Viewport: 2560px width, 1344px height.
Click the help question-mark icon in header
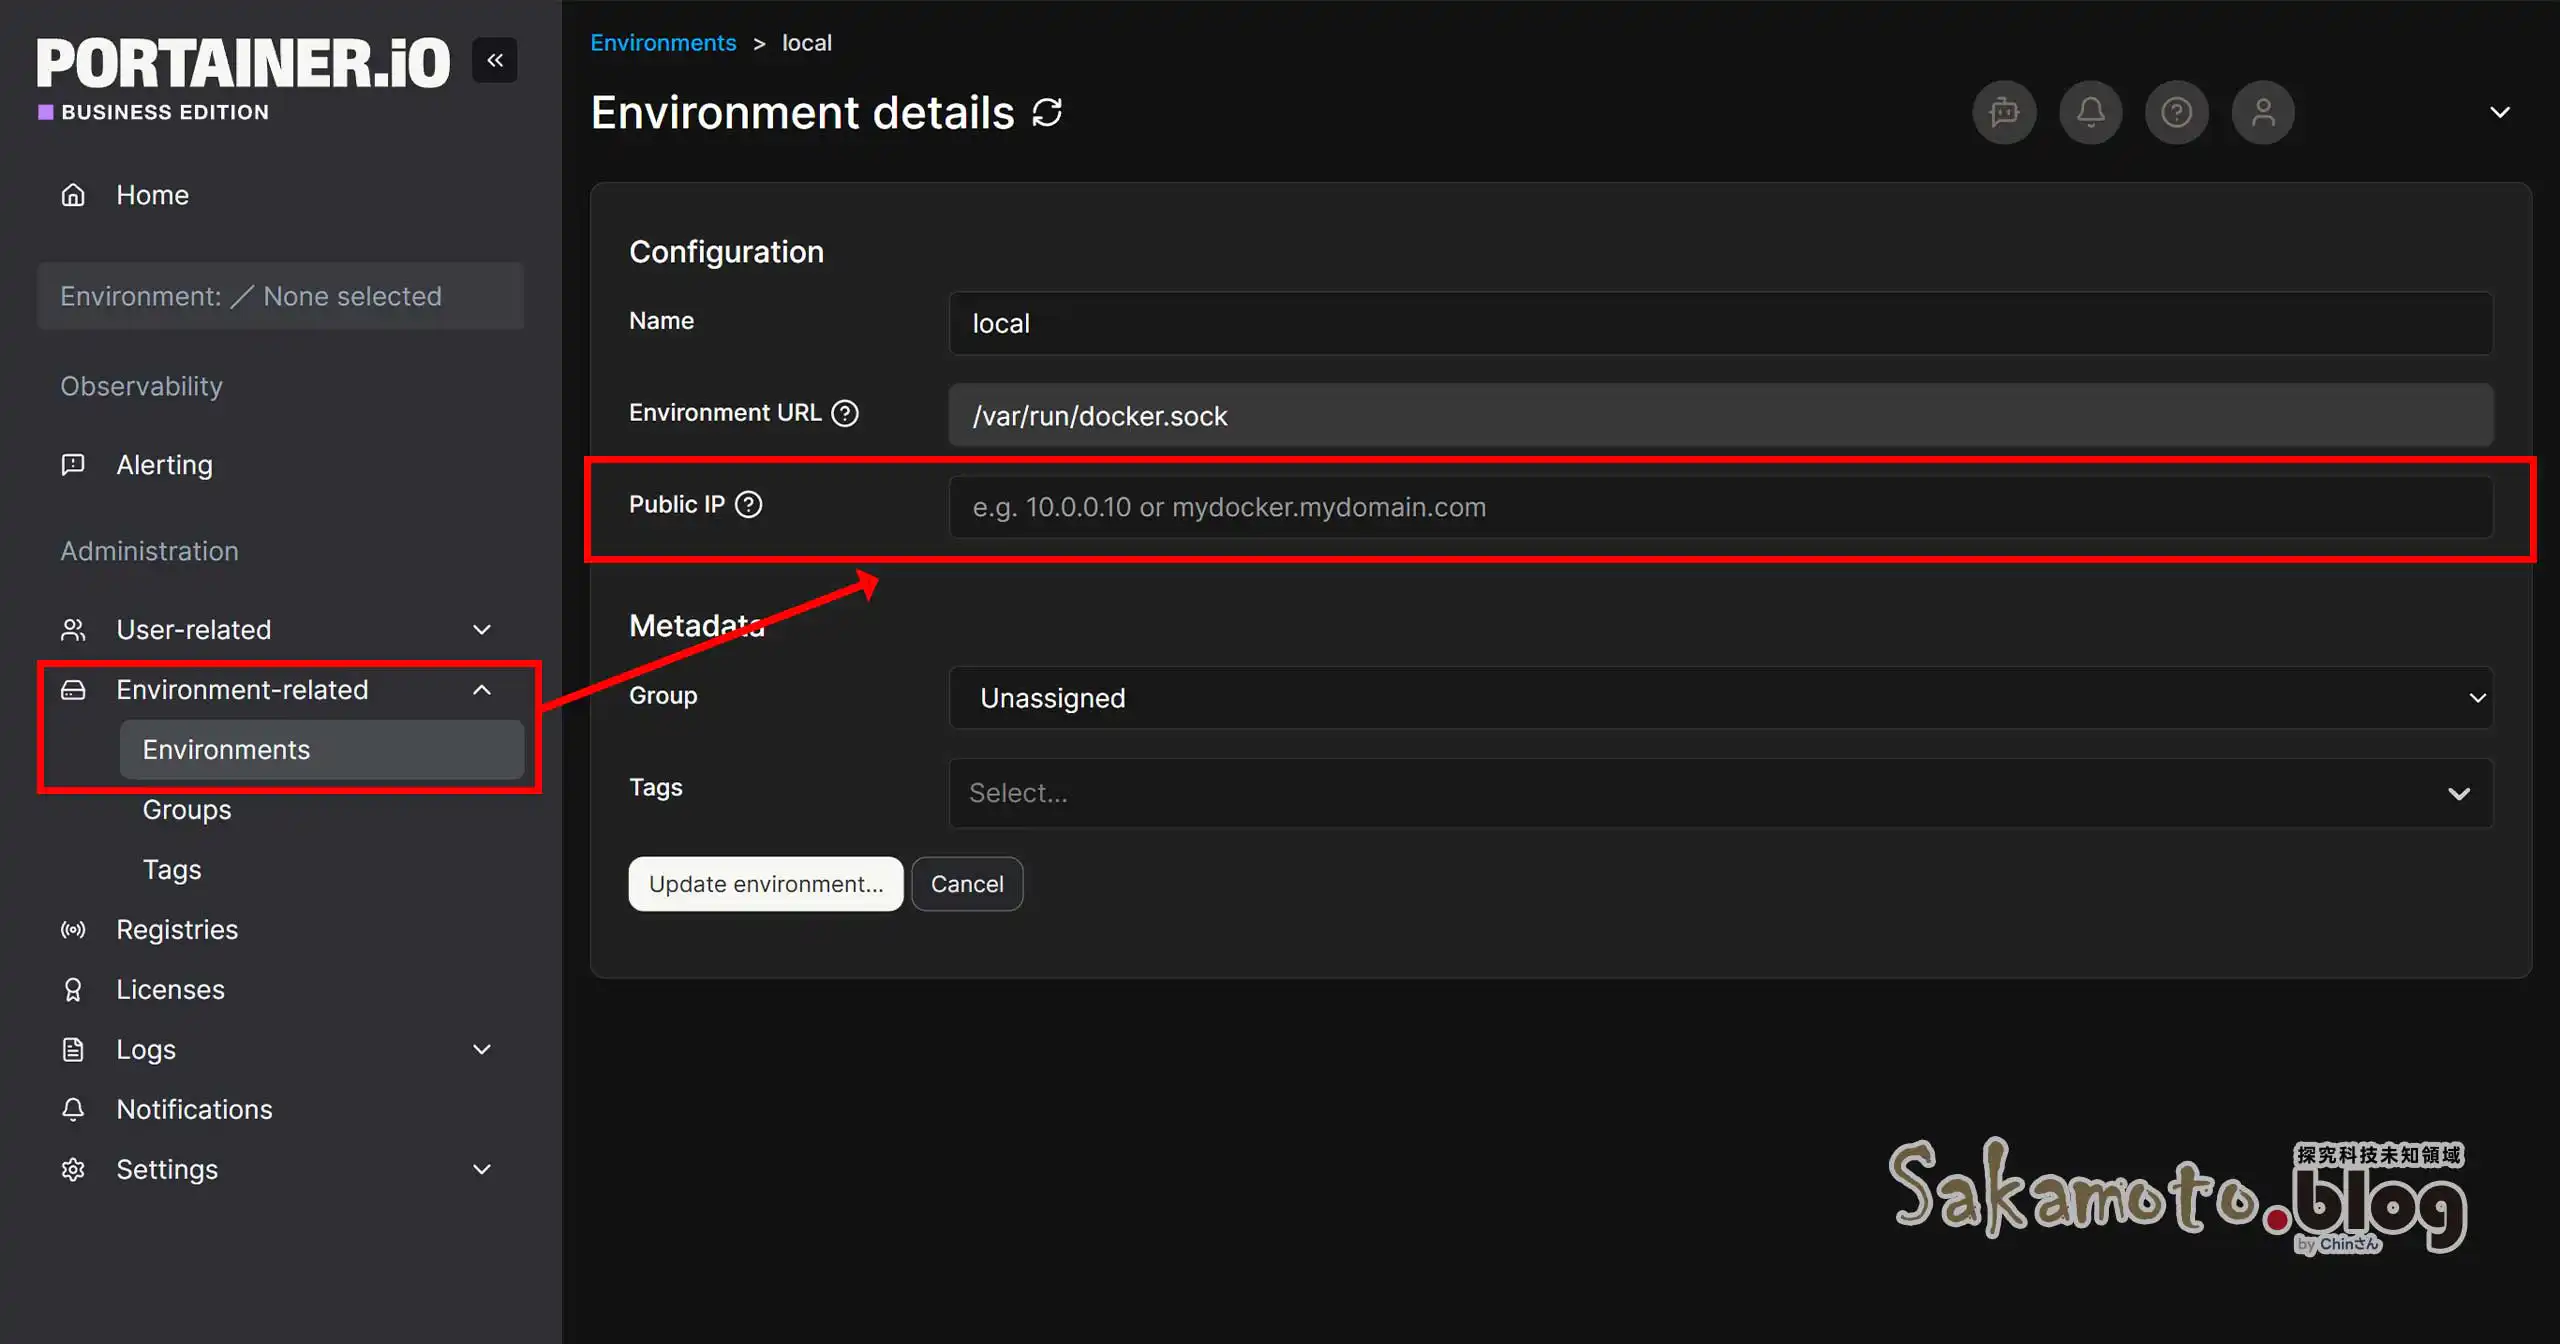click(x=2176, y=112)
